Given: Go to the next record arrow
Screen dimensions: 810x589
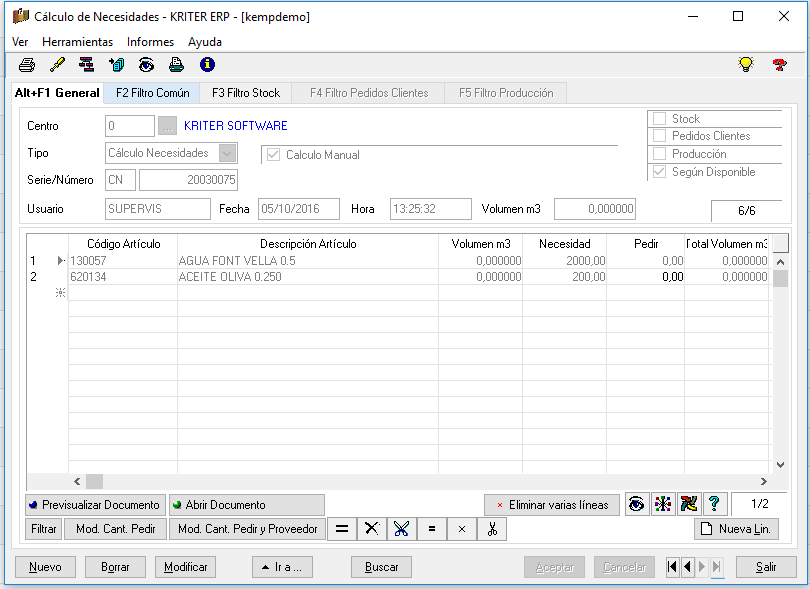Looking at the screenshot, I should point(702,567).
